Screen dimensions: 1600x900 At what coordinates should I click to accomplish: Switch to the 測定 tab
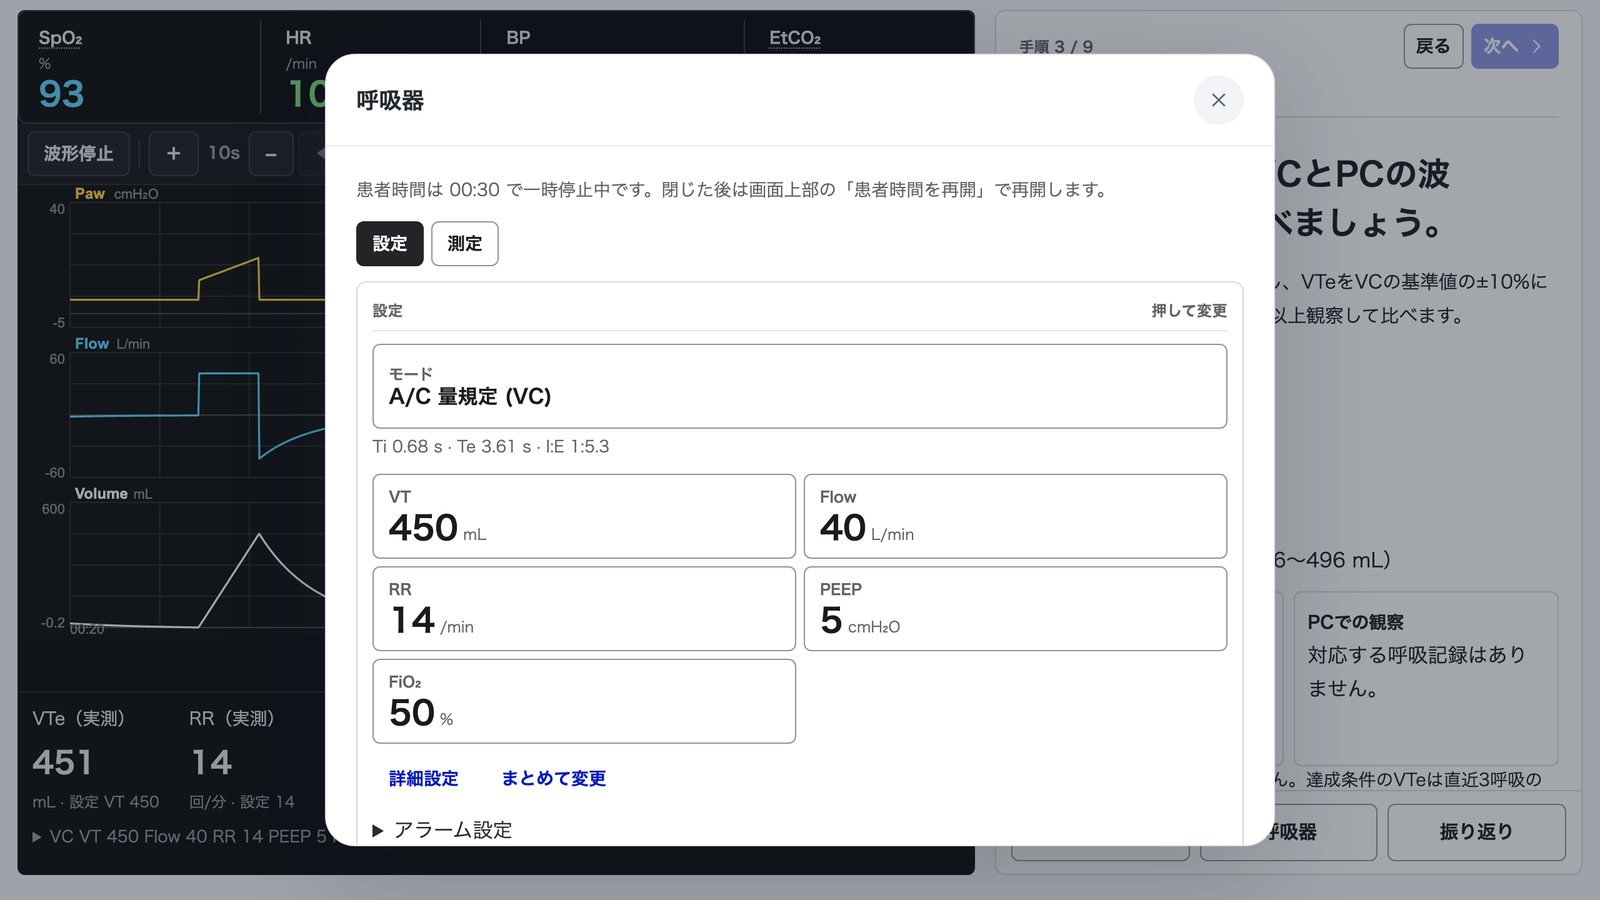coord(465,244)
